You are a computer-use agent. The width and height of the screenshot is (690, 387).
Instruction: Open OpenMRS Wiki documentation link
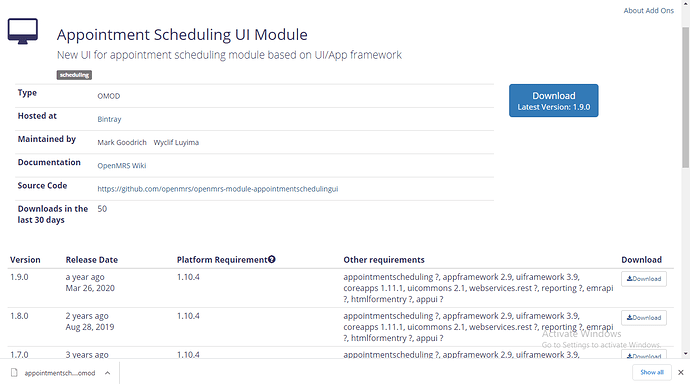121,166
